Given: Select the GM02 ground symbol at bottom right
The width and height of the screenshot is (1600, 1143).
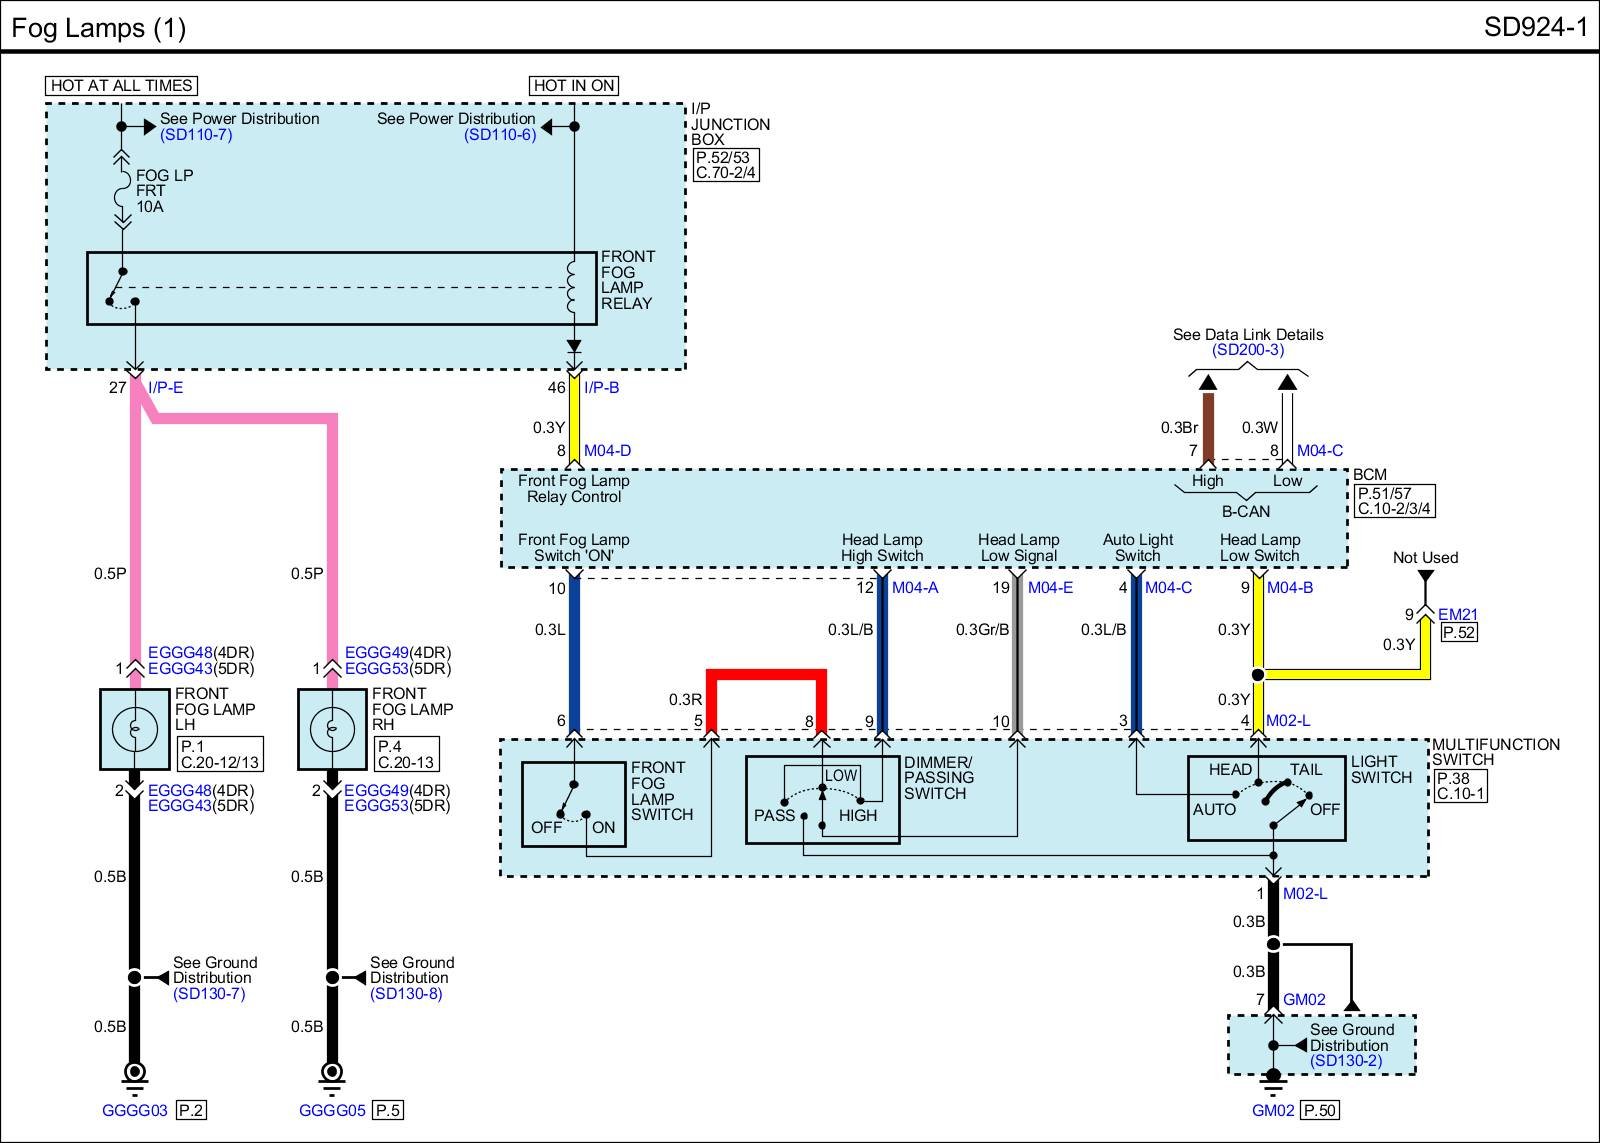Looking at the screenshot, I should pyautogui.click(x=1273, y=1078).
